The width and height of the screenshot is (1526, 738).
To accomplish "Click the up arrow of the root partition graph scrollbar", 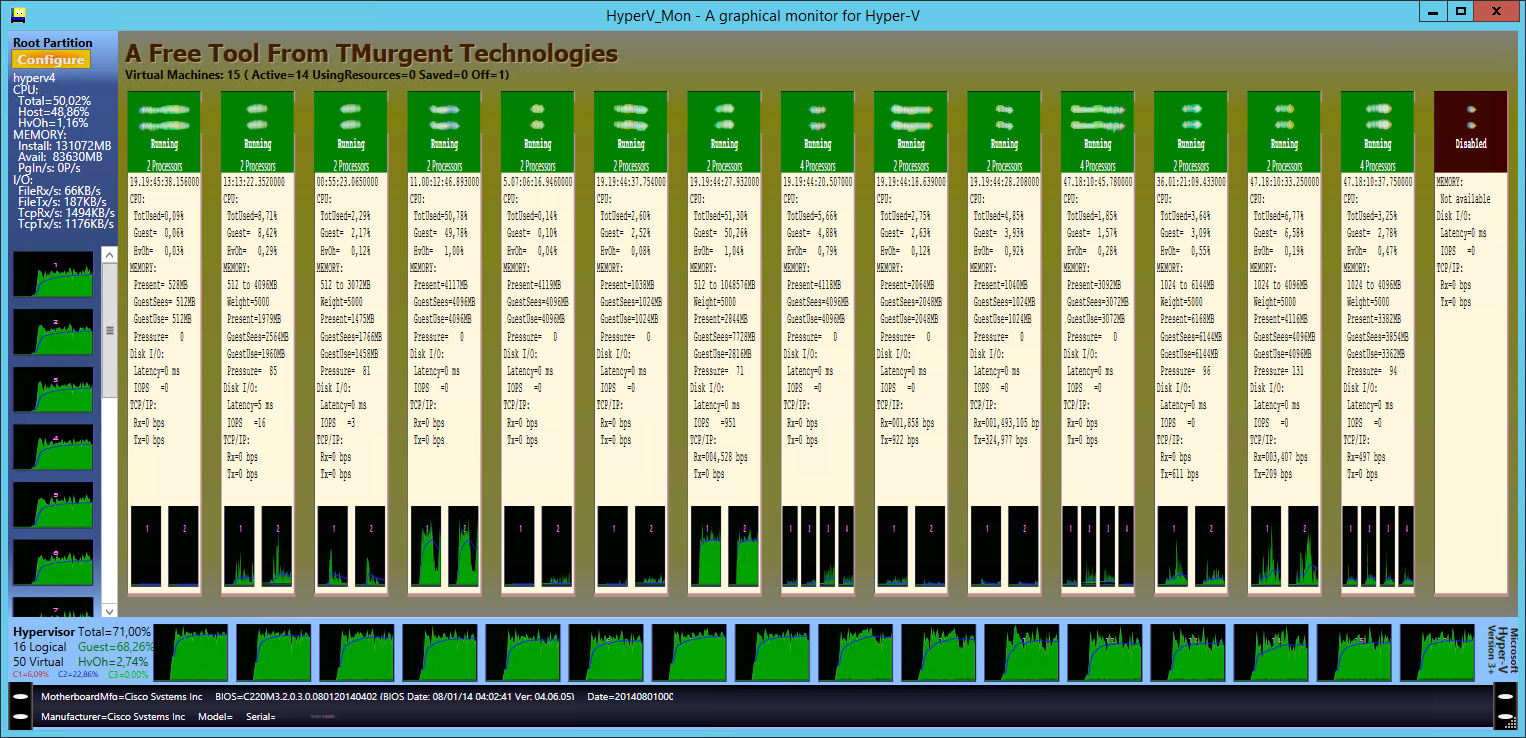I will point(109,255).
